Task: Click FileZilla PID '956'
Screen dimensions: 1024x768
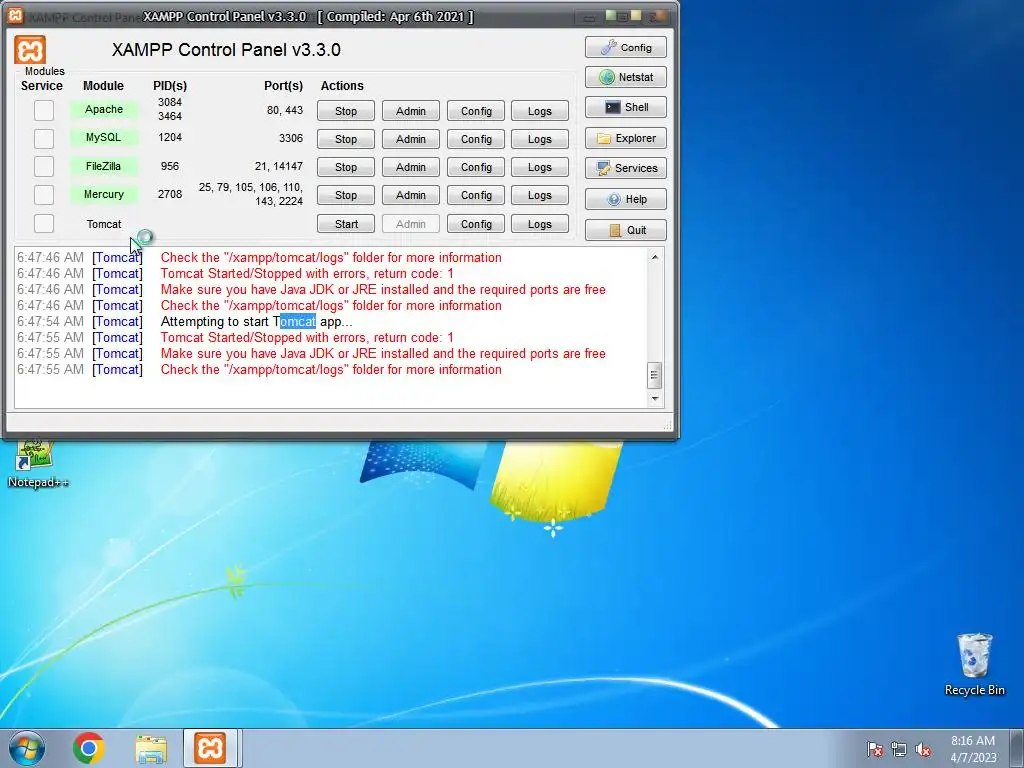Action: pyautogui.click(x=170, y=166)
